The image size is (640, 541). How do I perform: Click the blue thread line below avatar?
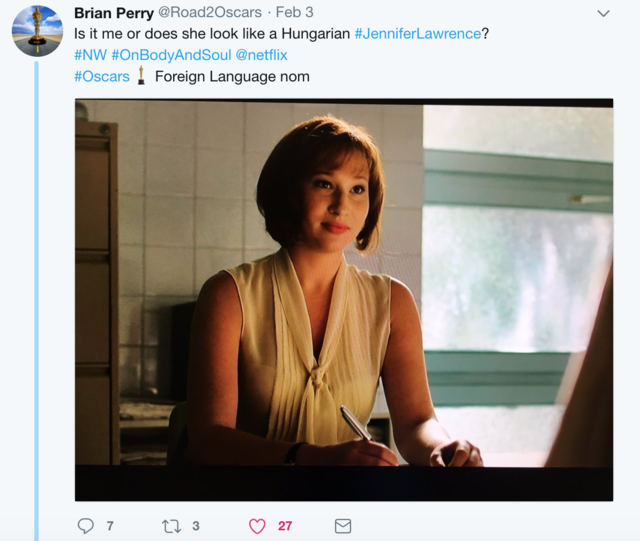coord(36,301)
